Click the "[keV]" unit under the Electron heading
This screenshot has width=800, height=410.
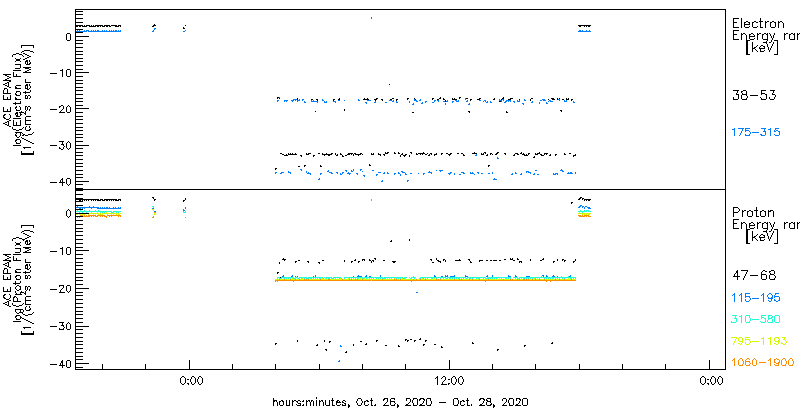(x=761, y=48)
